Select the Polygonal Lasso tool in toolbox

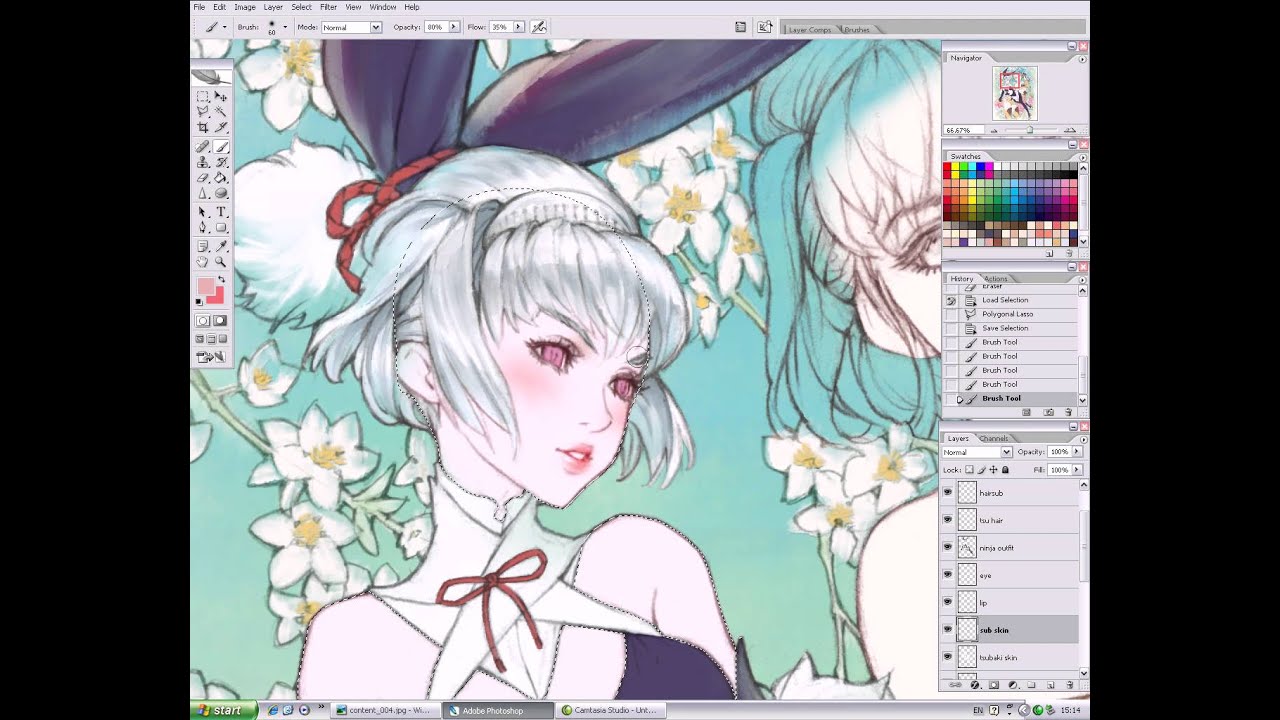tap(203, 112)
